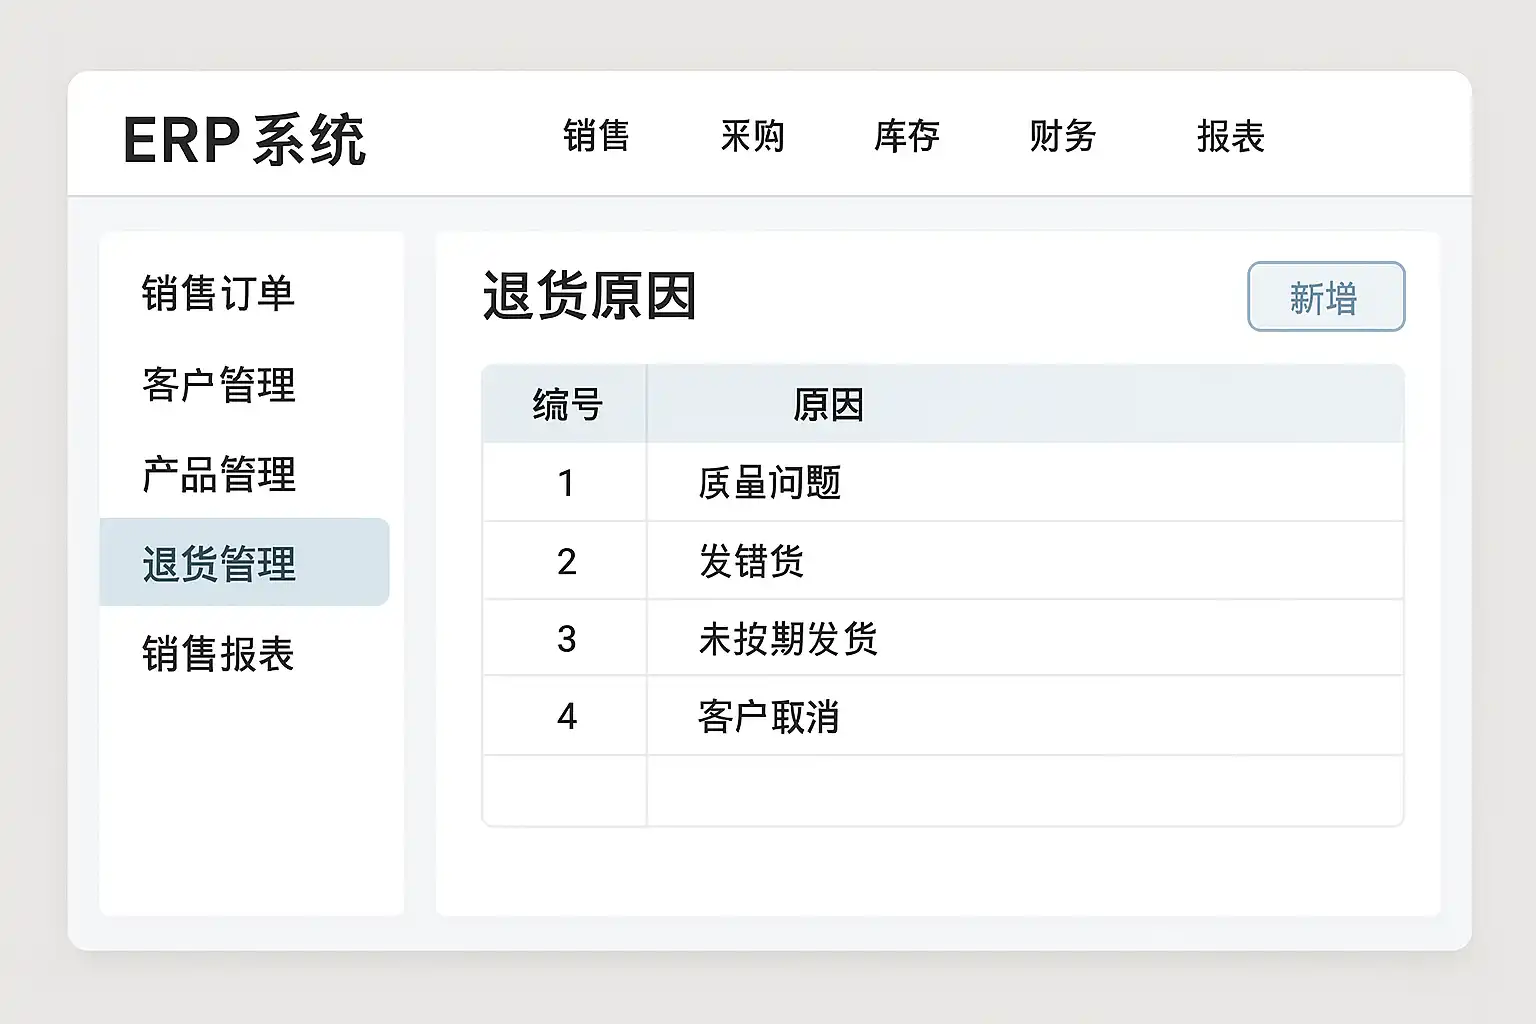Select 产品管理 in the sidebar
1536x1024 pixels.
coord(219,474)
